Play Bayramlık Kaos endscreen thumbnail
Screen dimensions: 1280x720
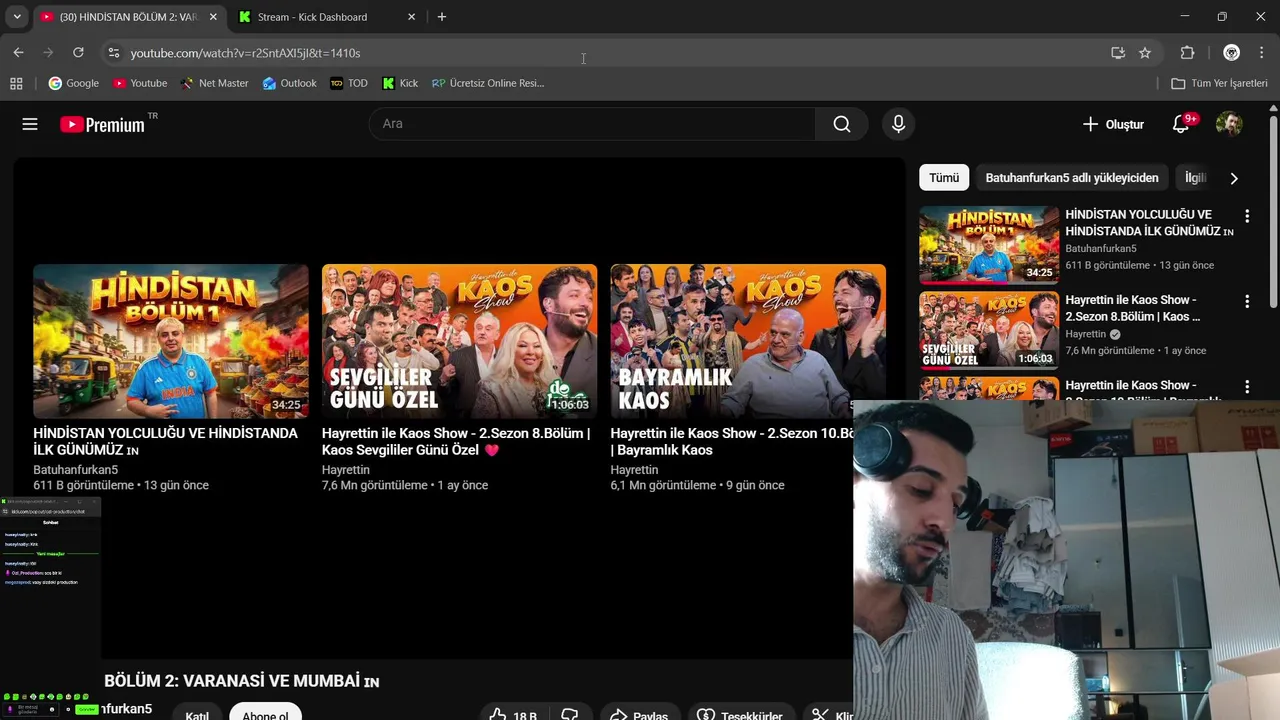point(748,341)
